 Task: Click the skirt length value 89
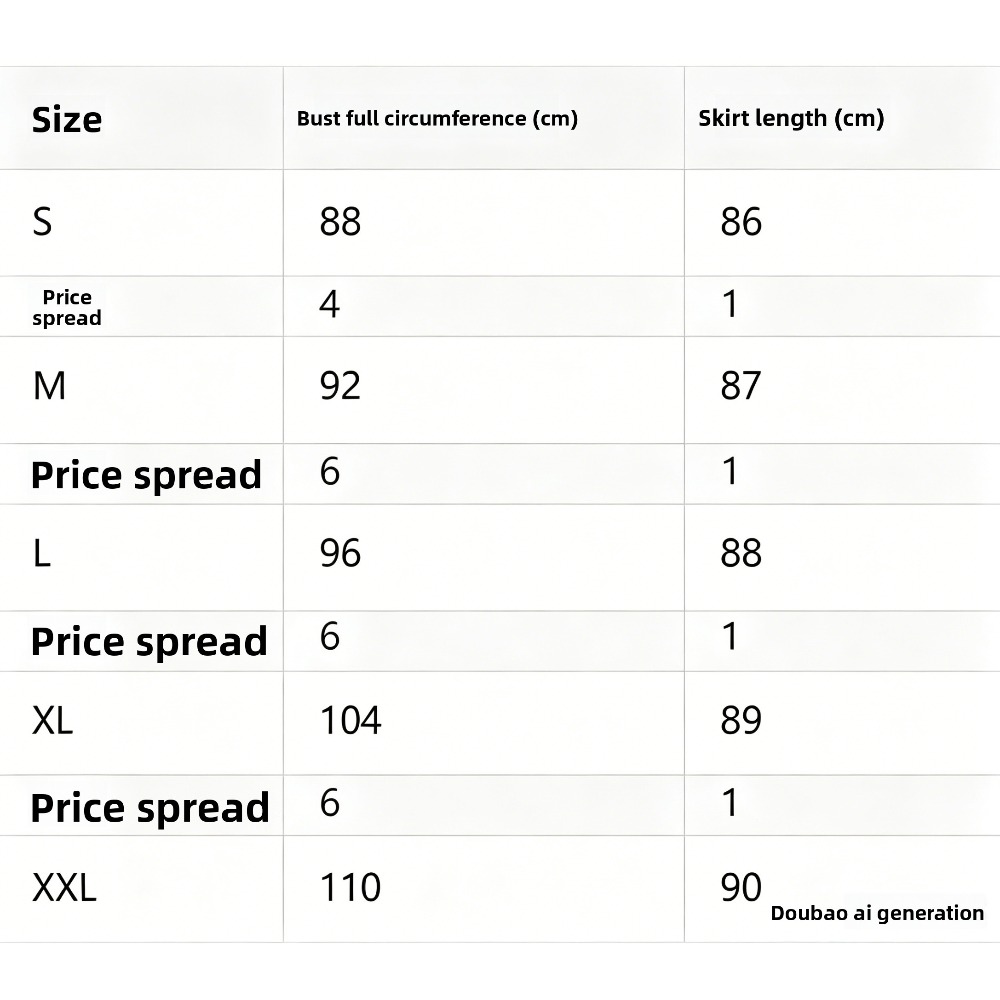(x=741, y=721)
